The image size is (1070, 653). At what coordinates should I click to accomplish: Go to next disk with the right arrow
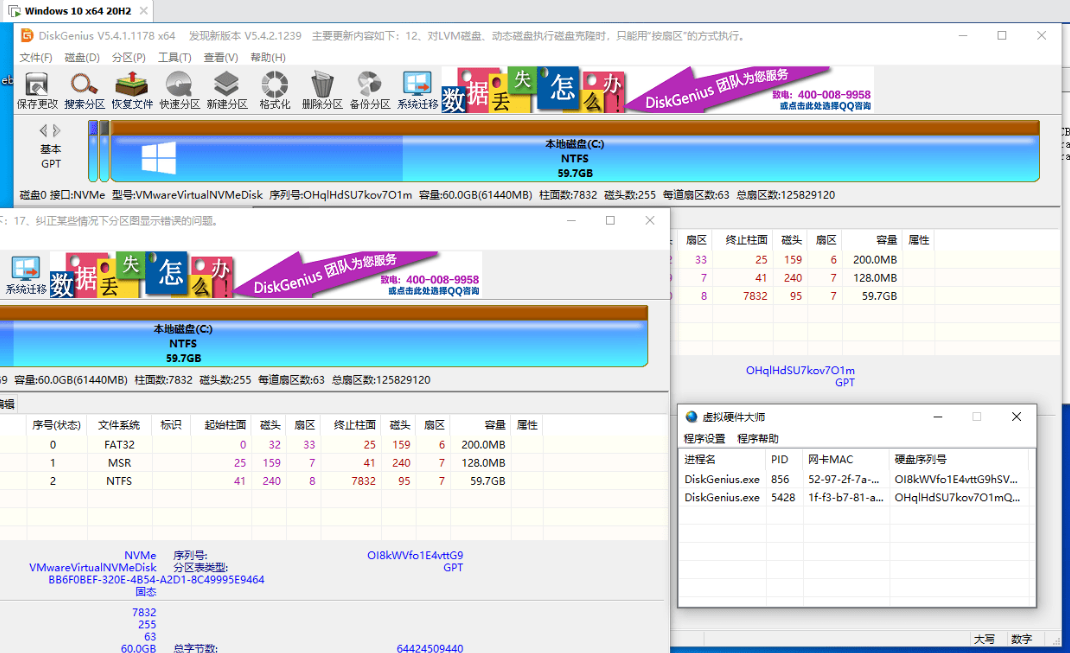(57, 130)
